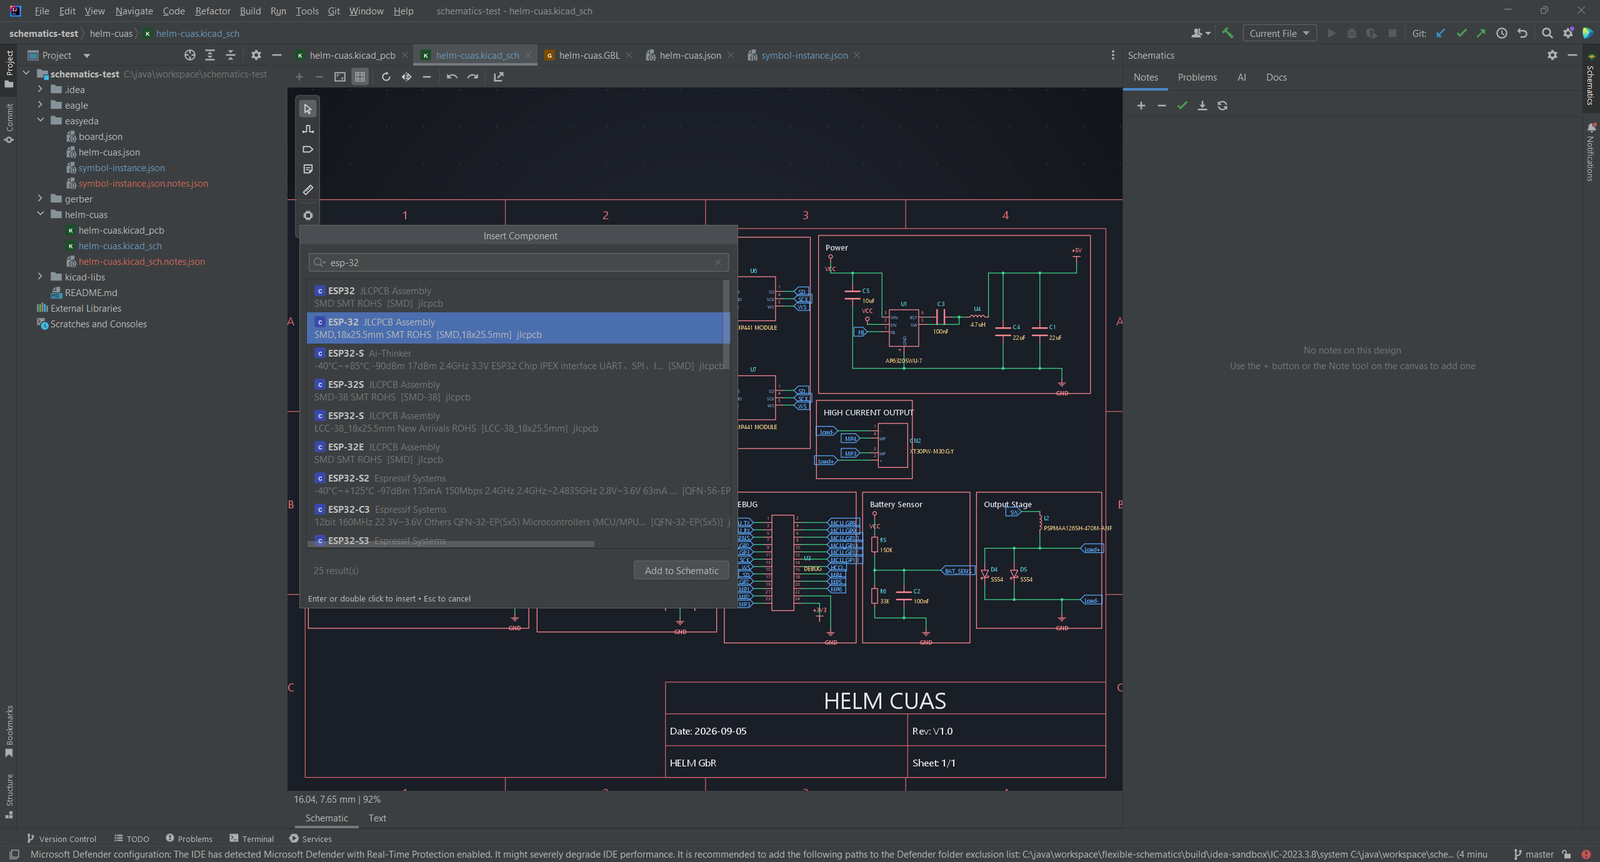Open the Current File run configuration dropdown
This screenshot has width=1600, height=862.
click(x=1279, y=33)
